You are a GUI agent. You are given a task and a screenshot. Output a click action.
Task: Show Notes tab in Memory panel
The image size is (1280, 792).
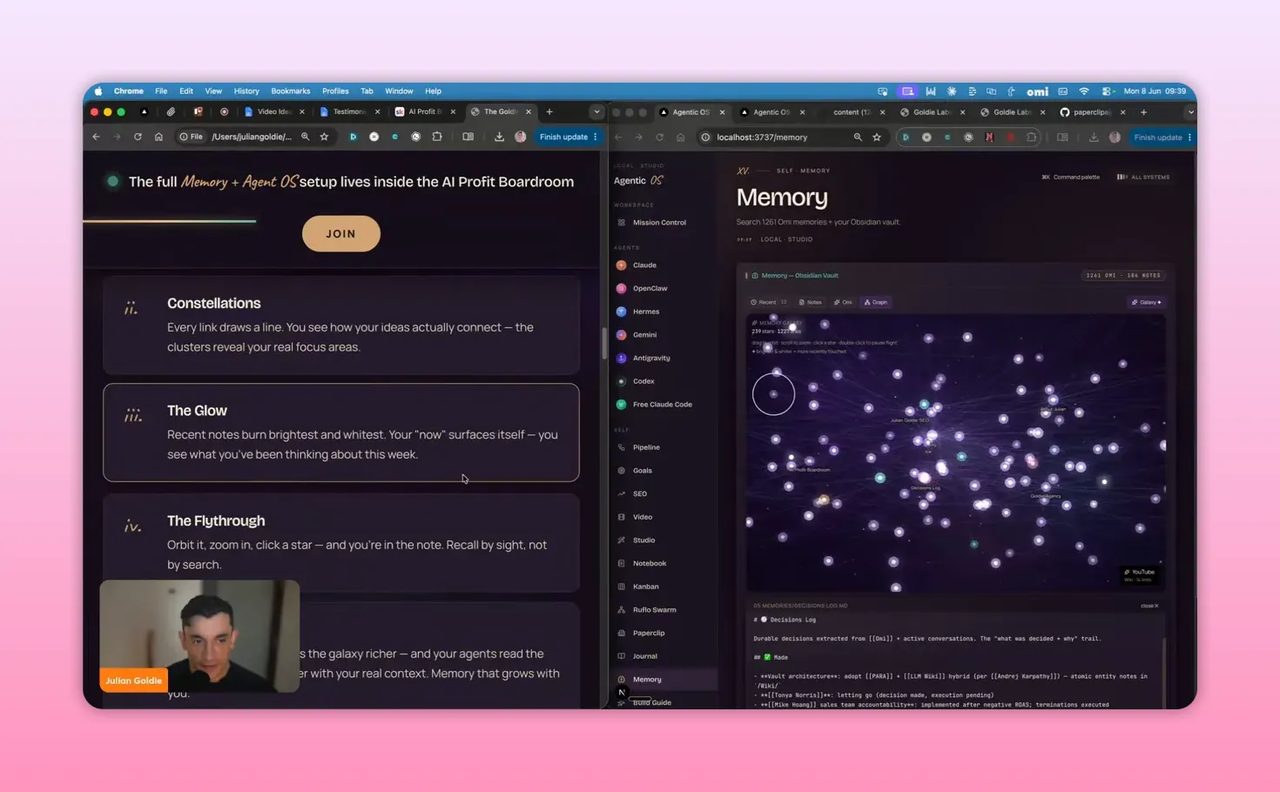[x=810, y=302]
